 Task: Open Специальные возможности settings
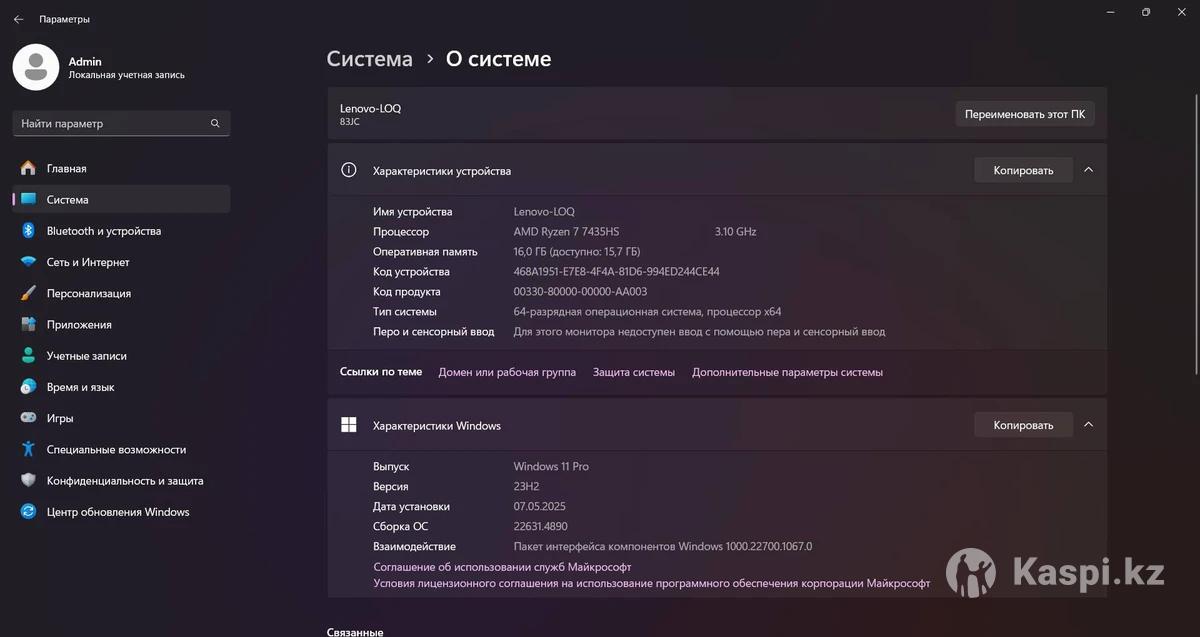(116, 450)
